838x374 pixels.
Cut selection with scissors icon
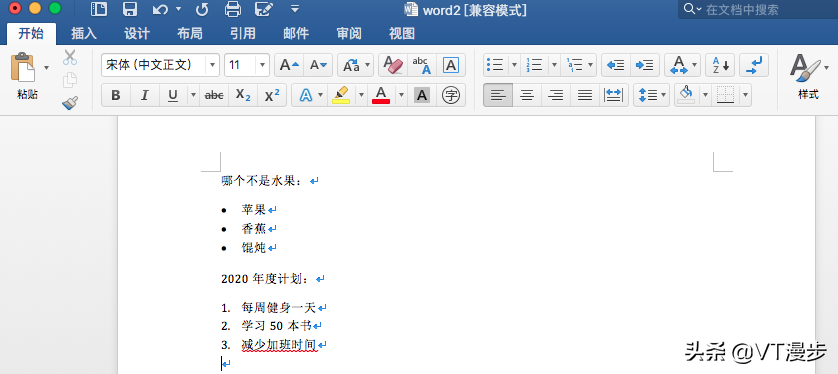pyautogui.click(x=70, y=57)
